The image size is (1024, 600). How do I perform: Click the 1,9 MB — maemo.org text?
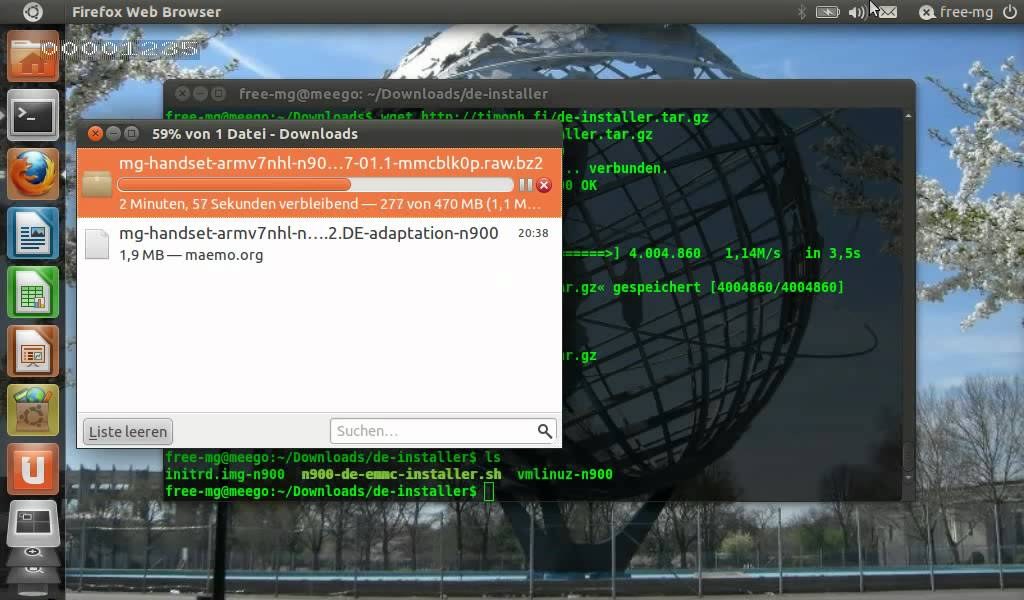[191, 255]
